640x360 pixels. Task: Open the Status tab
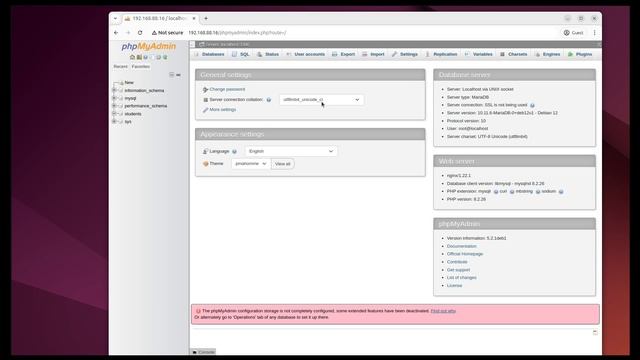click(268, 54)
